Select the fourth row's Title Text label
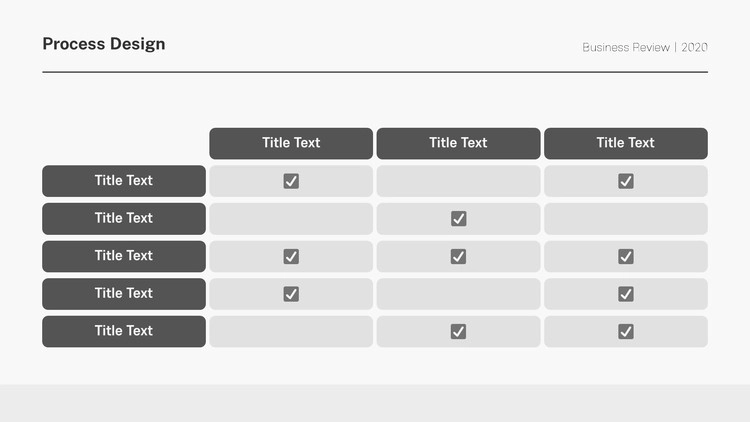The image size is (750, 422). point(124,293)
